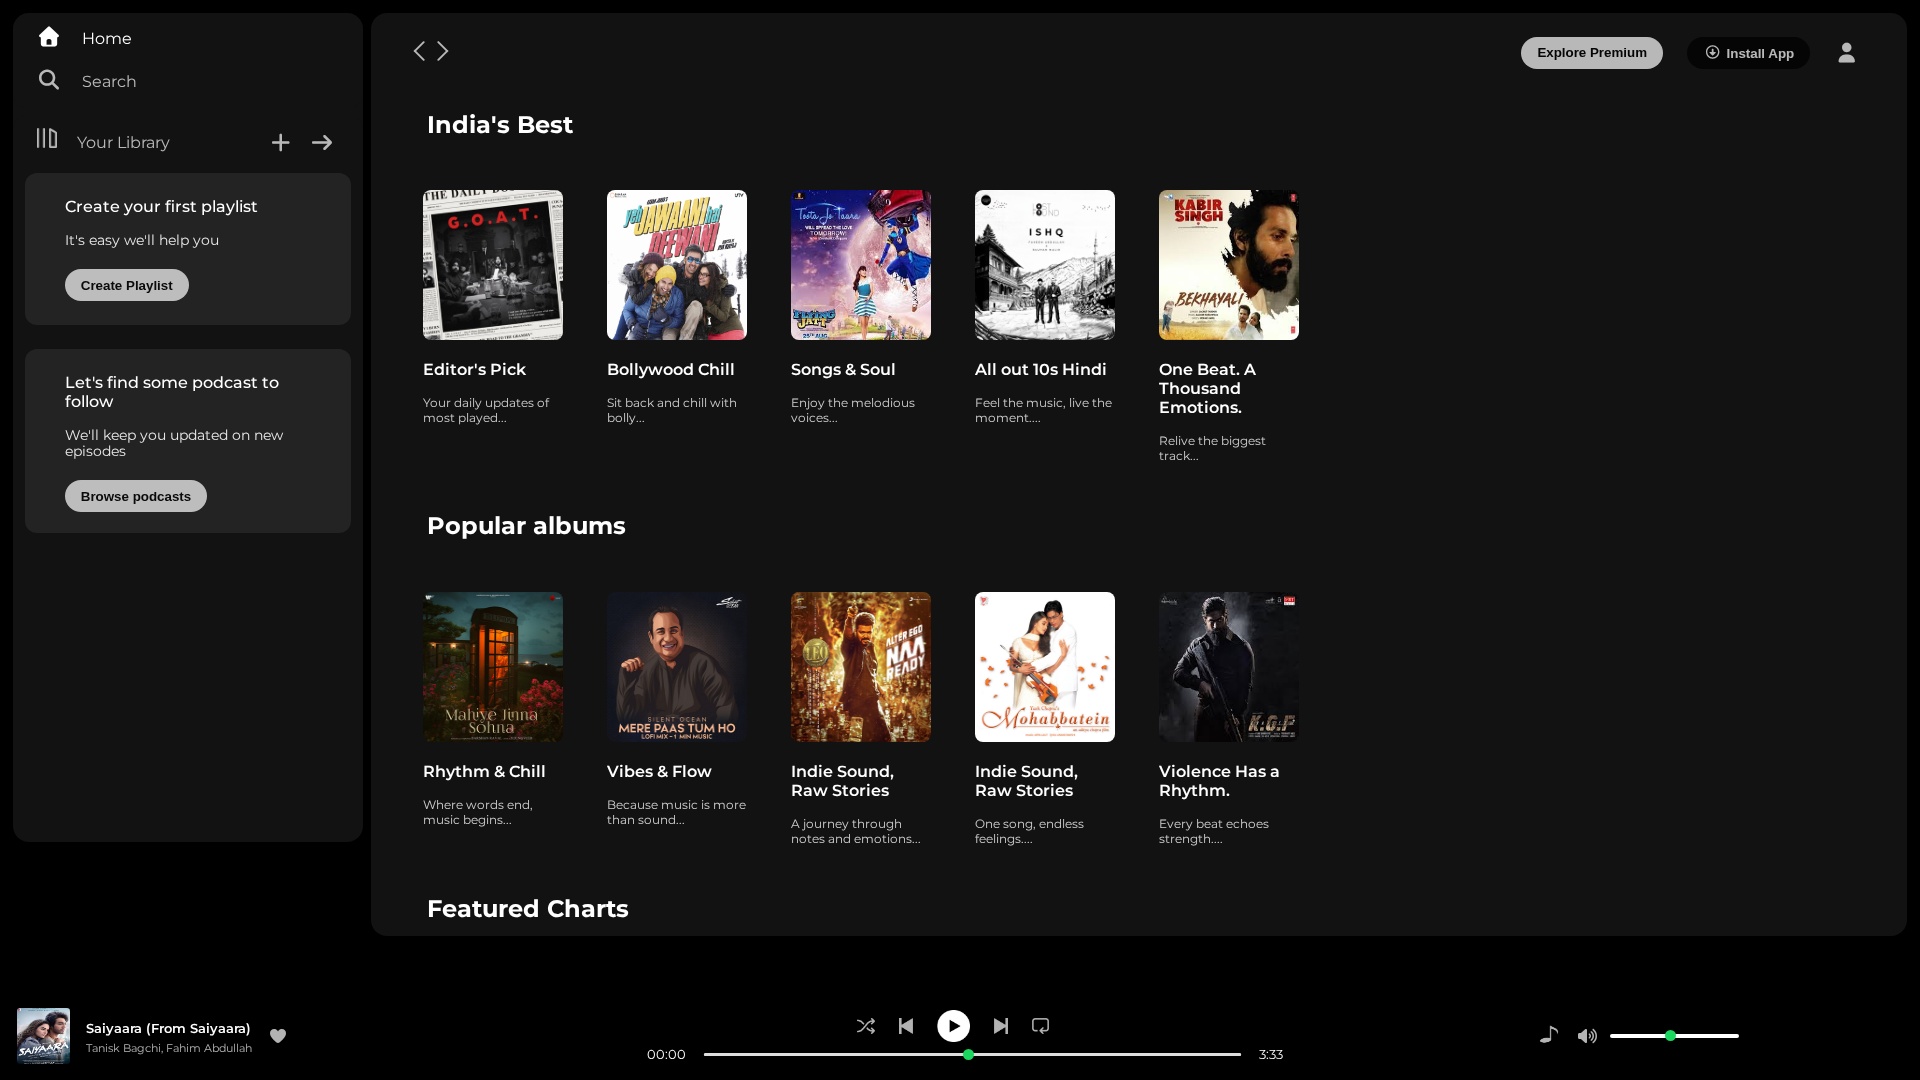
Task: Click the Create Playlist button
Action: pos(127,285)
